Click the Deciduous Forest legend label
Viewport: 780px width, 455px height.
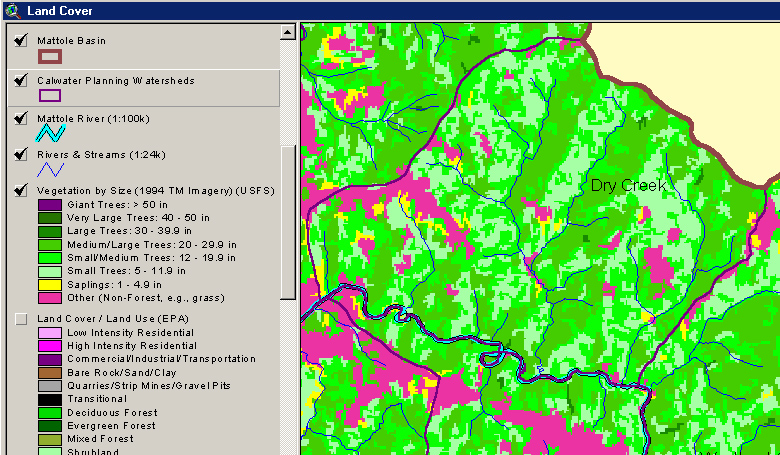click(112, 413)
